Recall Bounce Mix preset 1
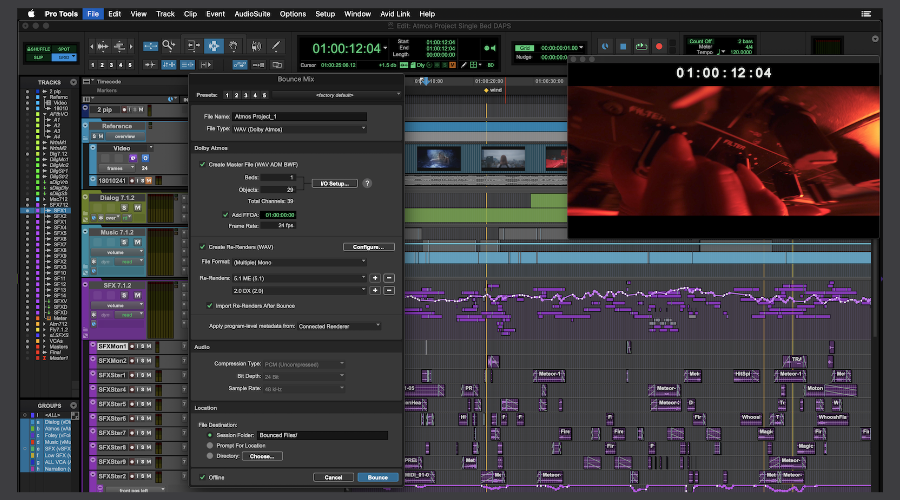The width and height of the screenshot is (900, 500). [227, 95]
